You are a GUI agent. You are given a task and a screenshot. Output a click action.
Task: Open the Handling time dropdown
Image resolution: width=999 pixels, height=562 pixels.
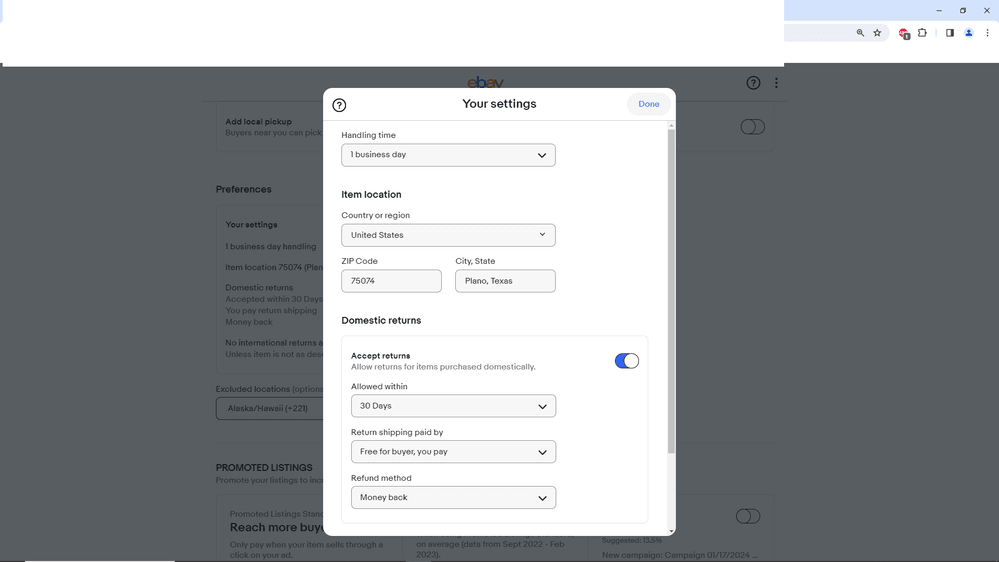click(x=448, y=155)
